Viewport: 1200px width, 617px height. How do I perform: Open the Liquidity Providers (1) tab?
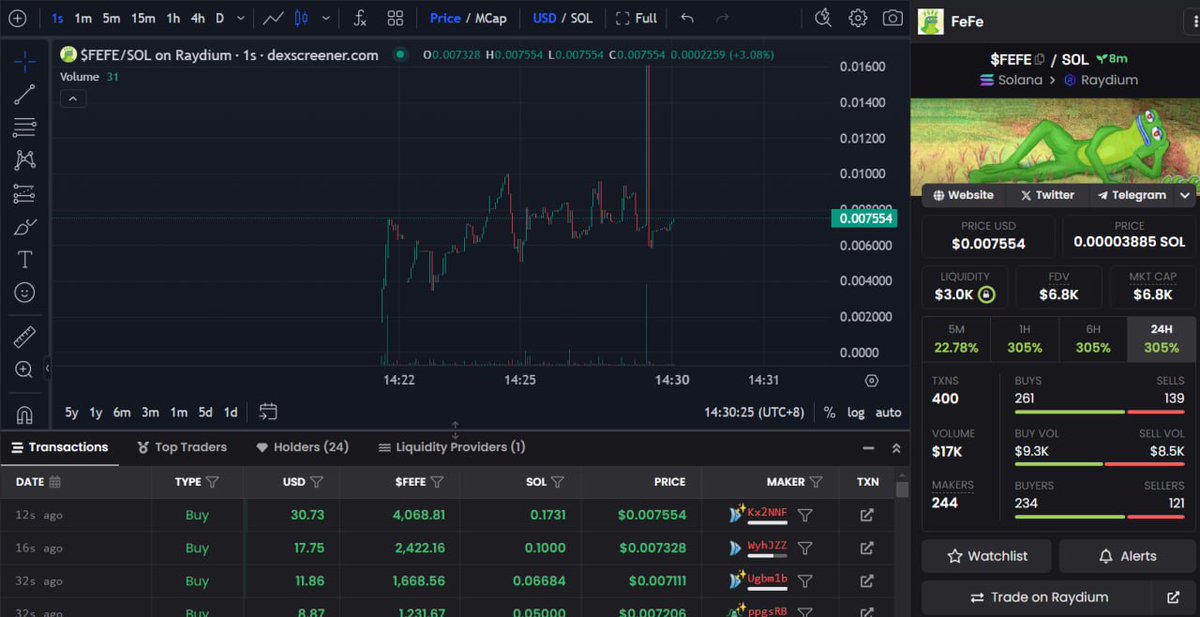451,447
